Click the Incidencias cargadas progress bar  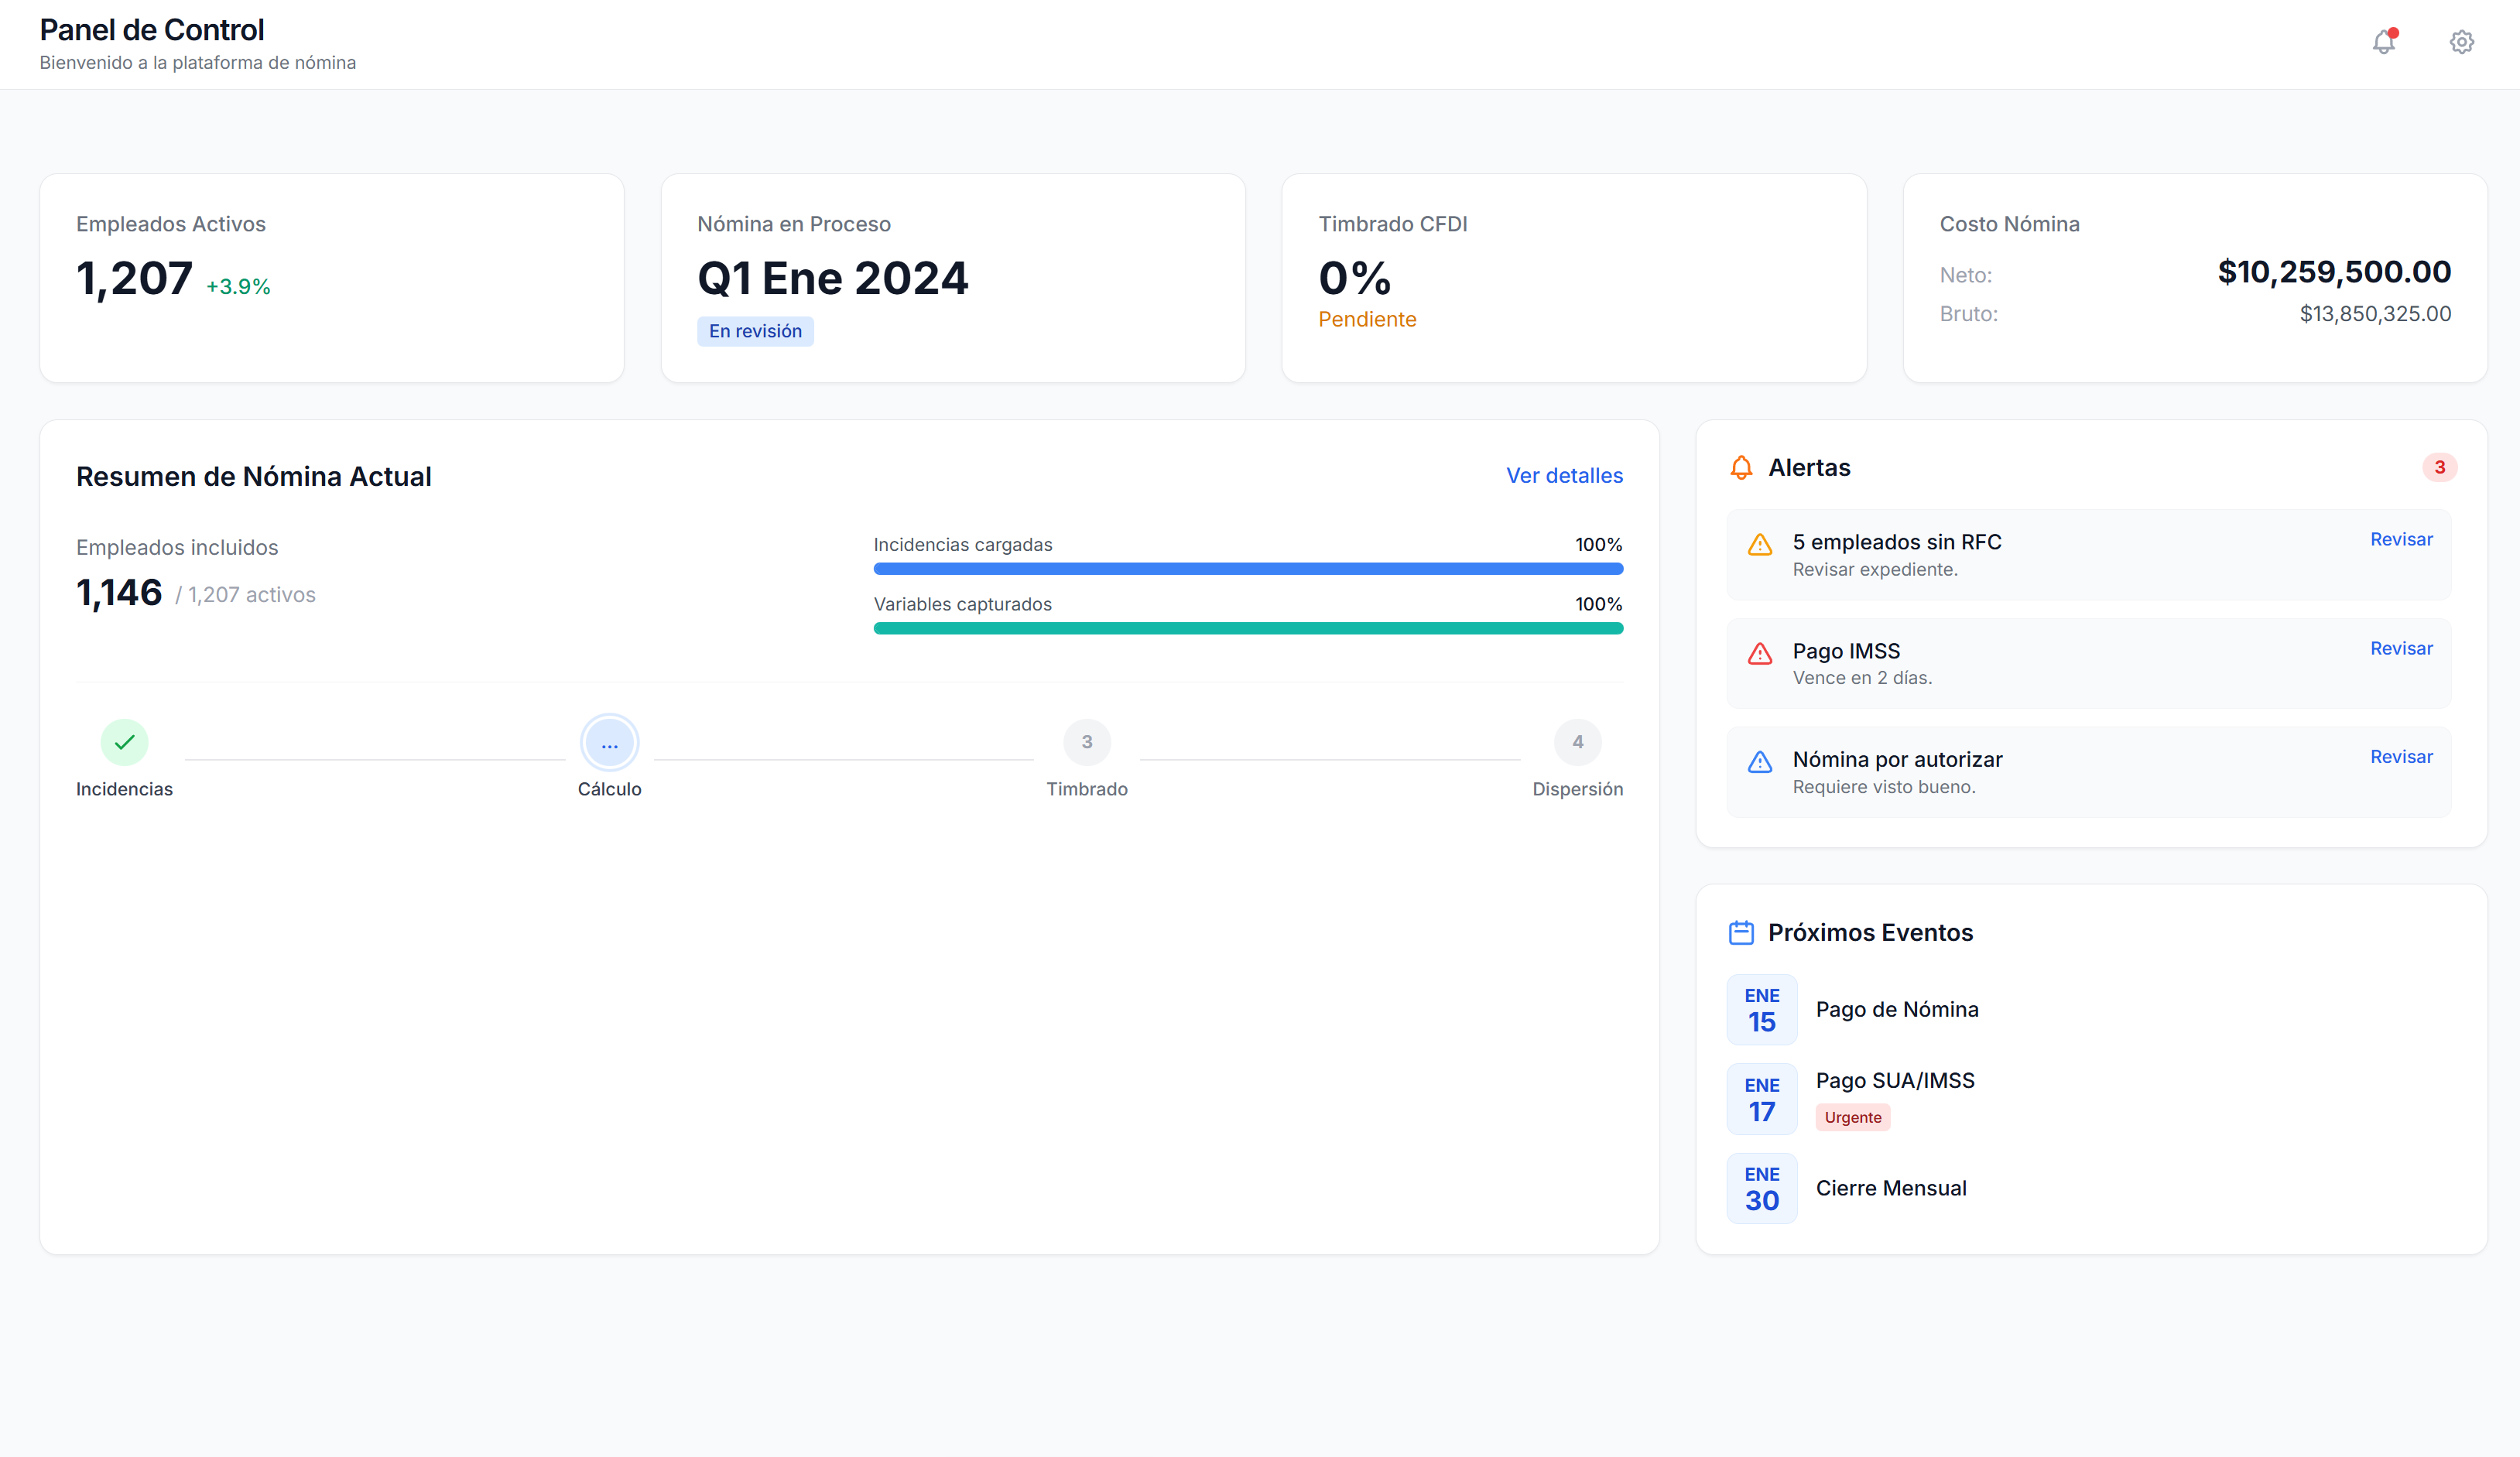(1247, 569)
